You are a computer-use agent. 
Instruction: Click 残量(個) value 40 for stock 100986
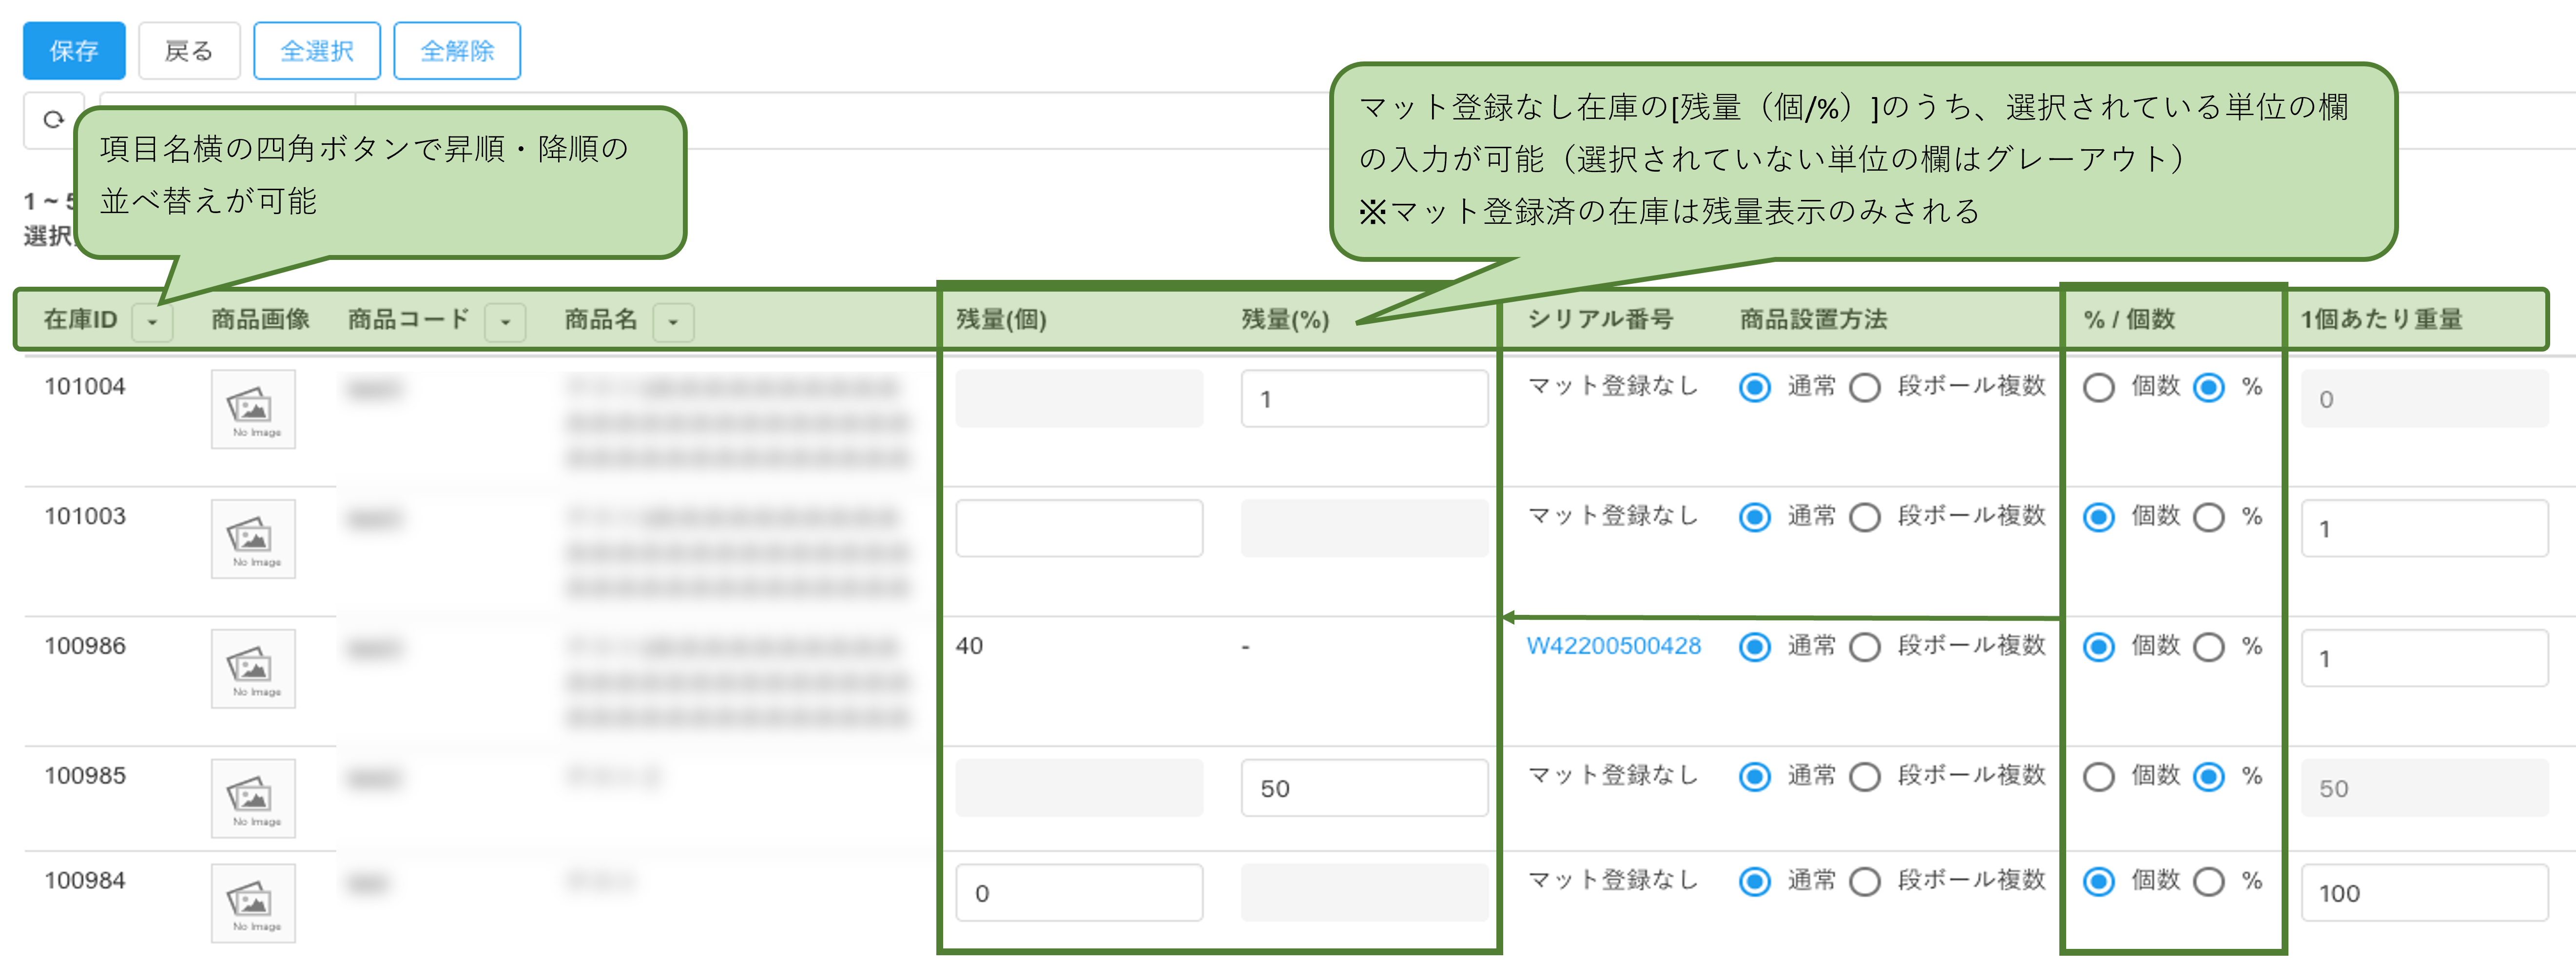(969, 646)
